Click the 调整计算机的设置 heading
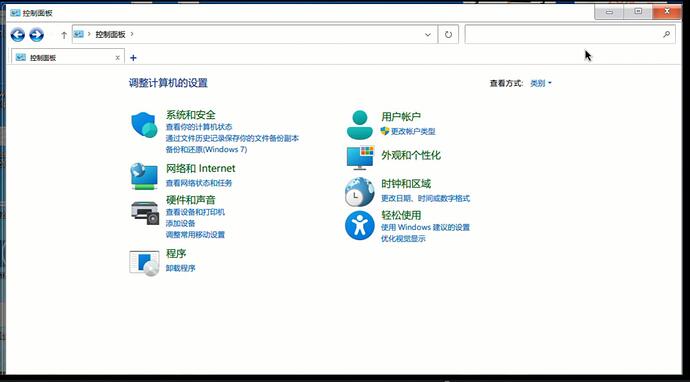The image size is (690, 382). 168,83
